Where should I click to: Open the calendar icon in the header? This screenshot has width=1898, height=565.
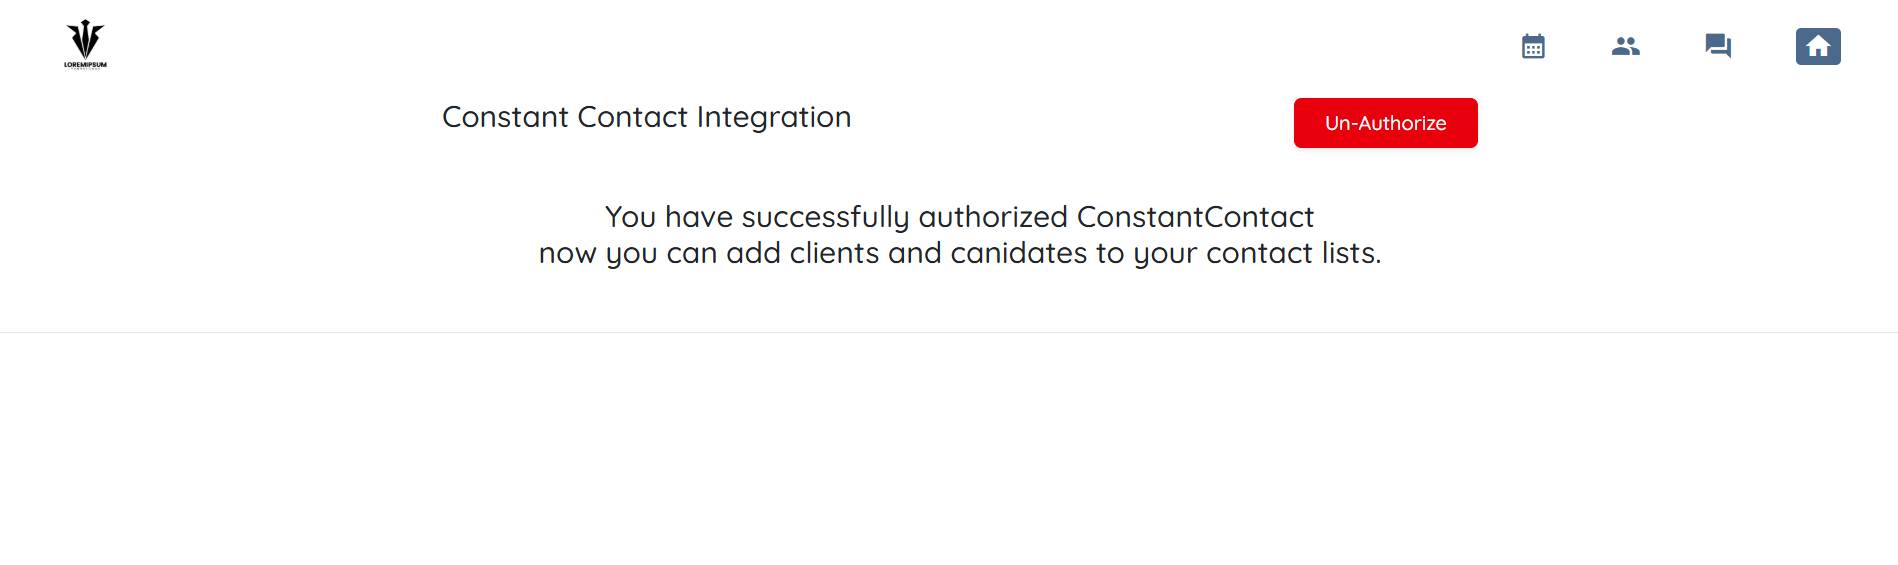tap(1533, 46)
